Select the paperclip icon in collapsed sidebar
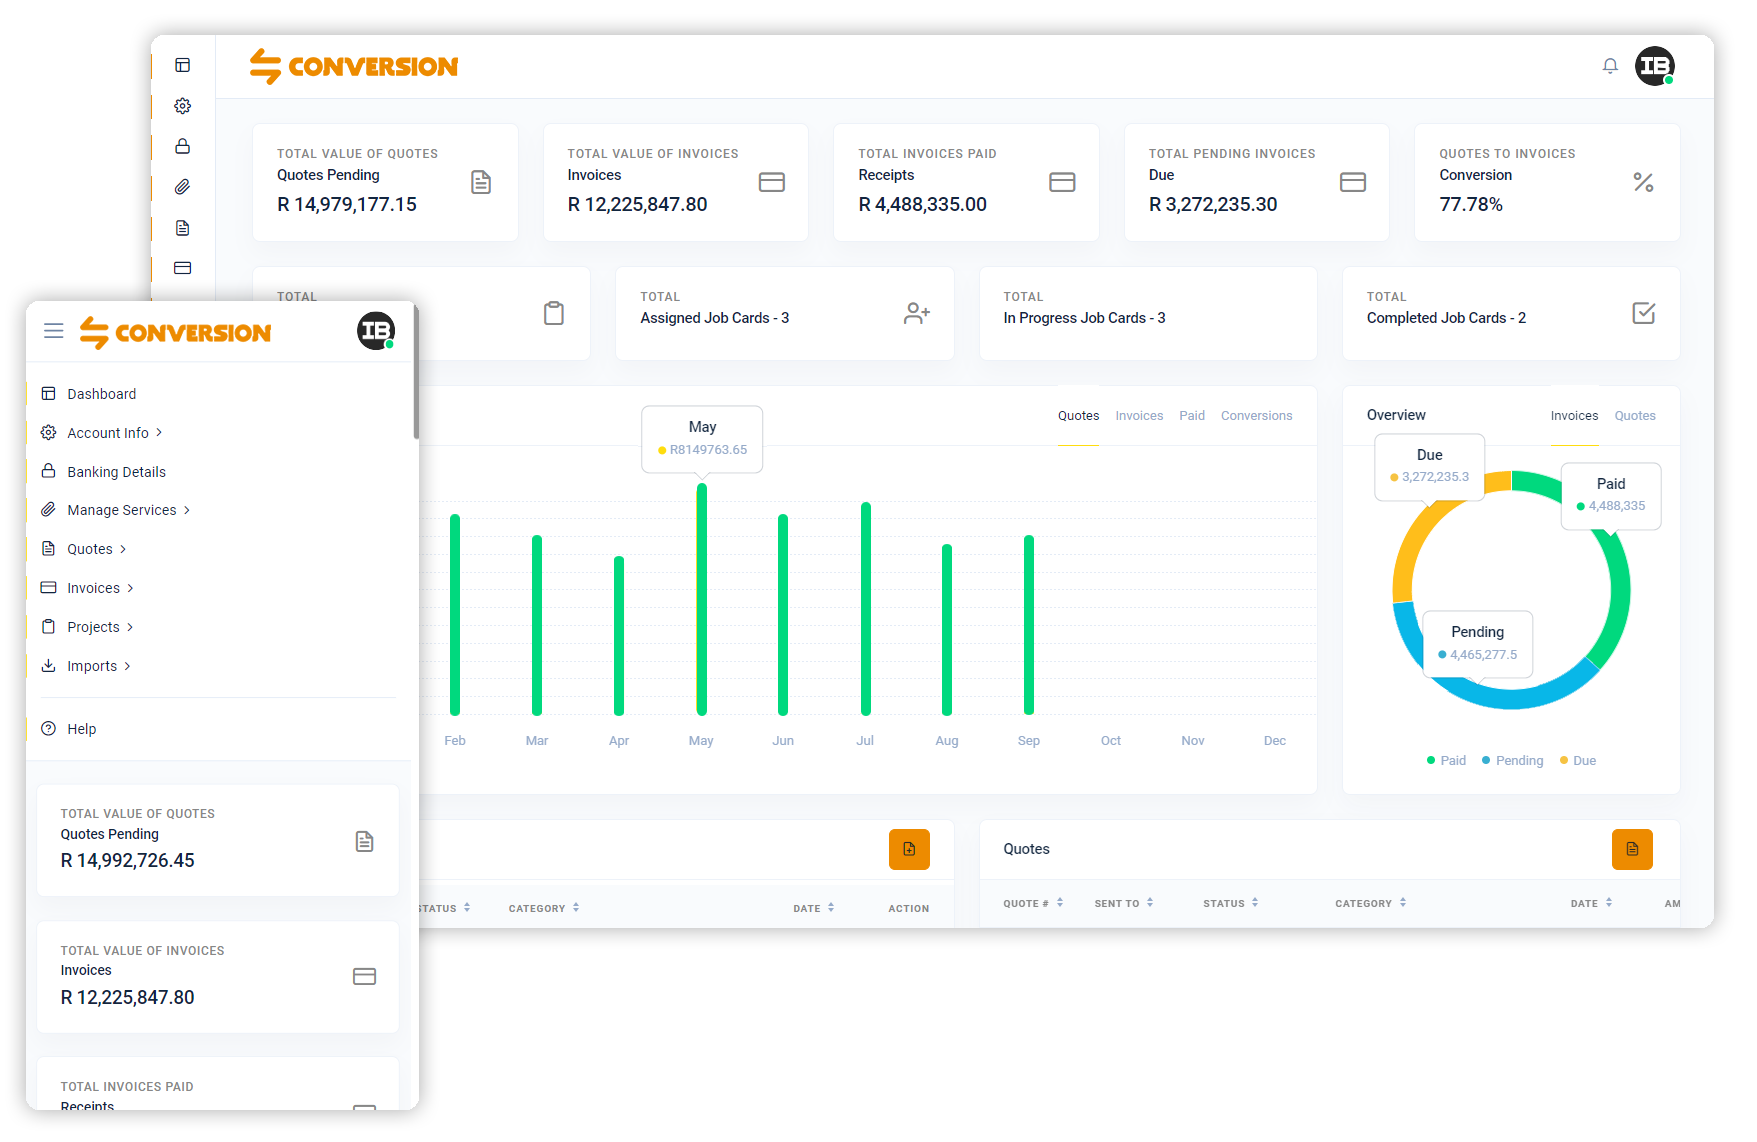1757x1142 pixels. tap(182, 187)
